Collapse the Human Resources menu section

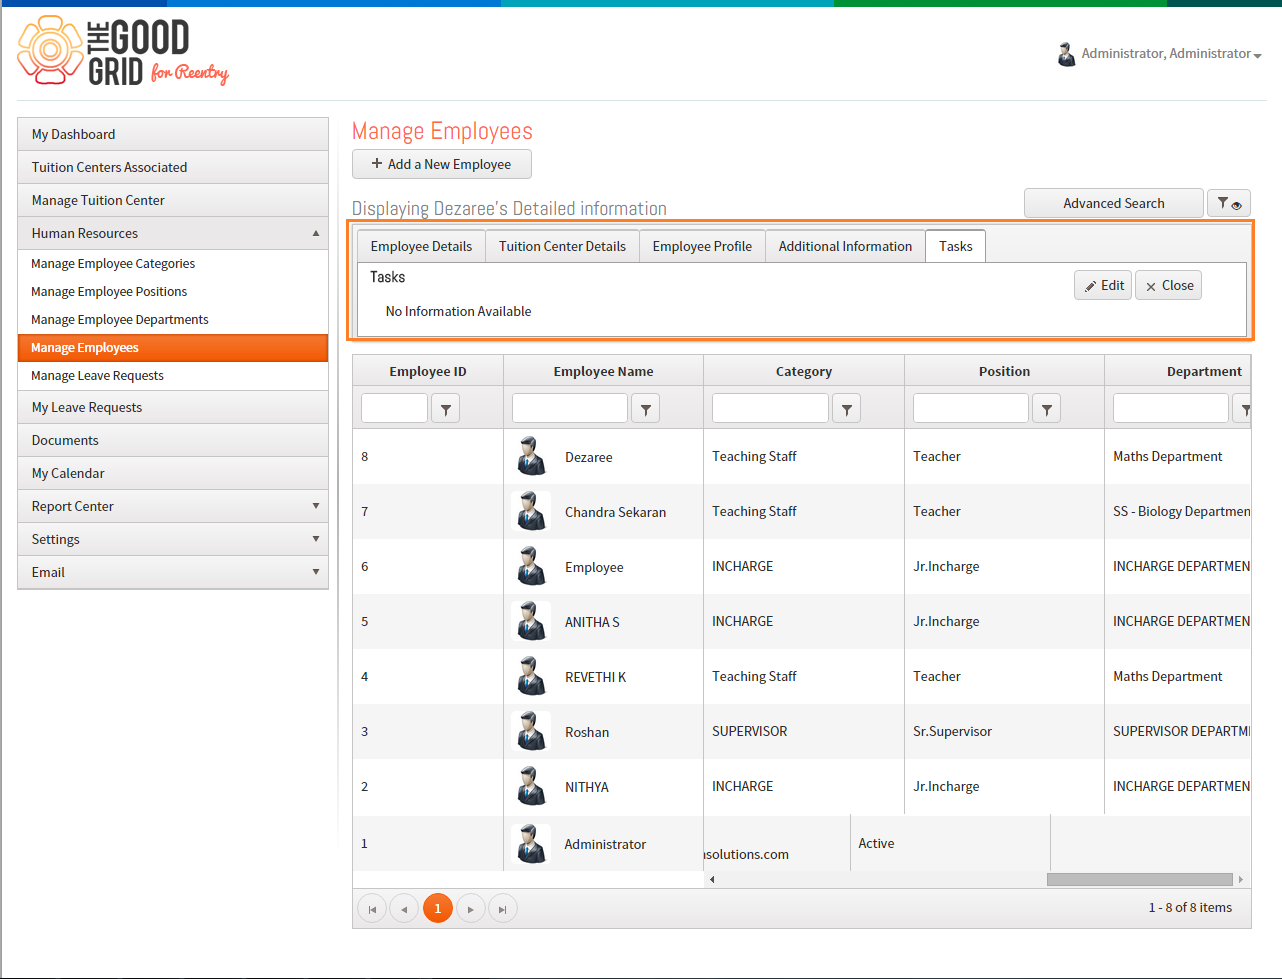(x=173, y=233)
